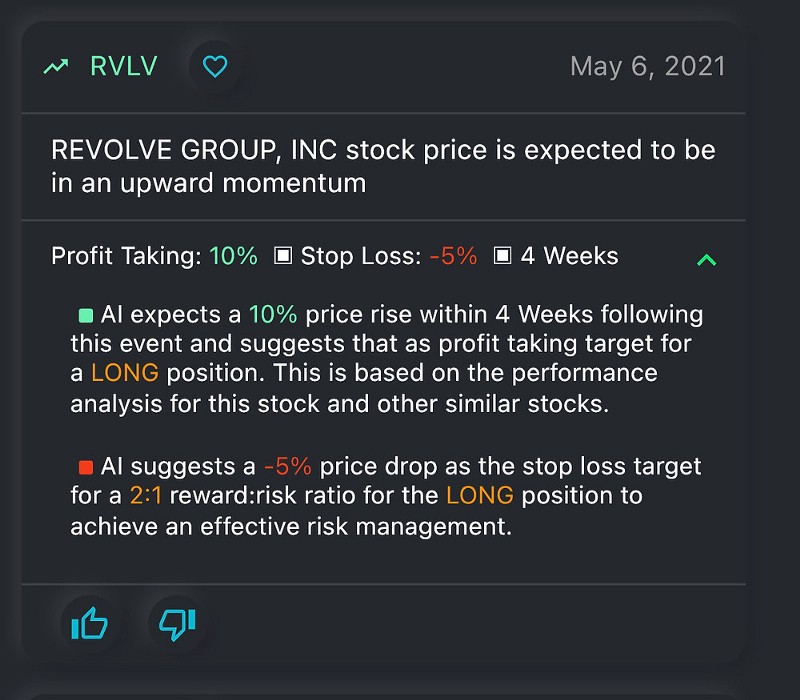This screenshot has width=800, height=700.
Task: Like this signal with thumbs up
Action: point(90,623)
